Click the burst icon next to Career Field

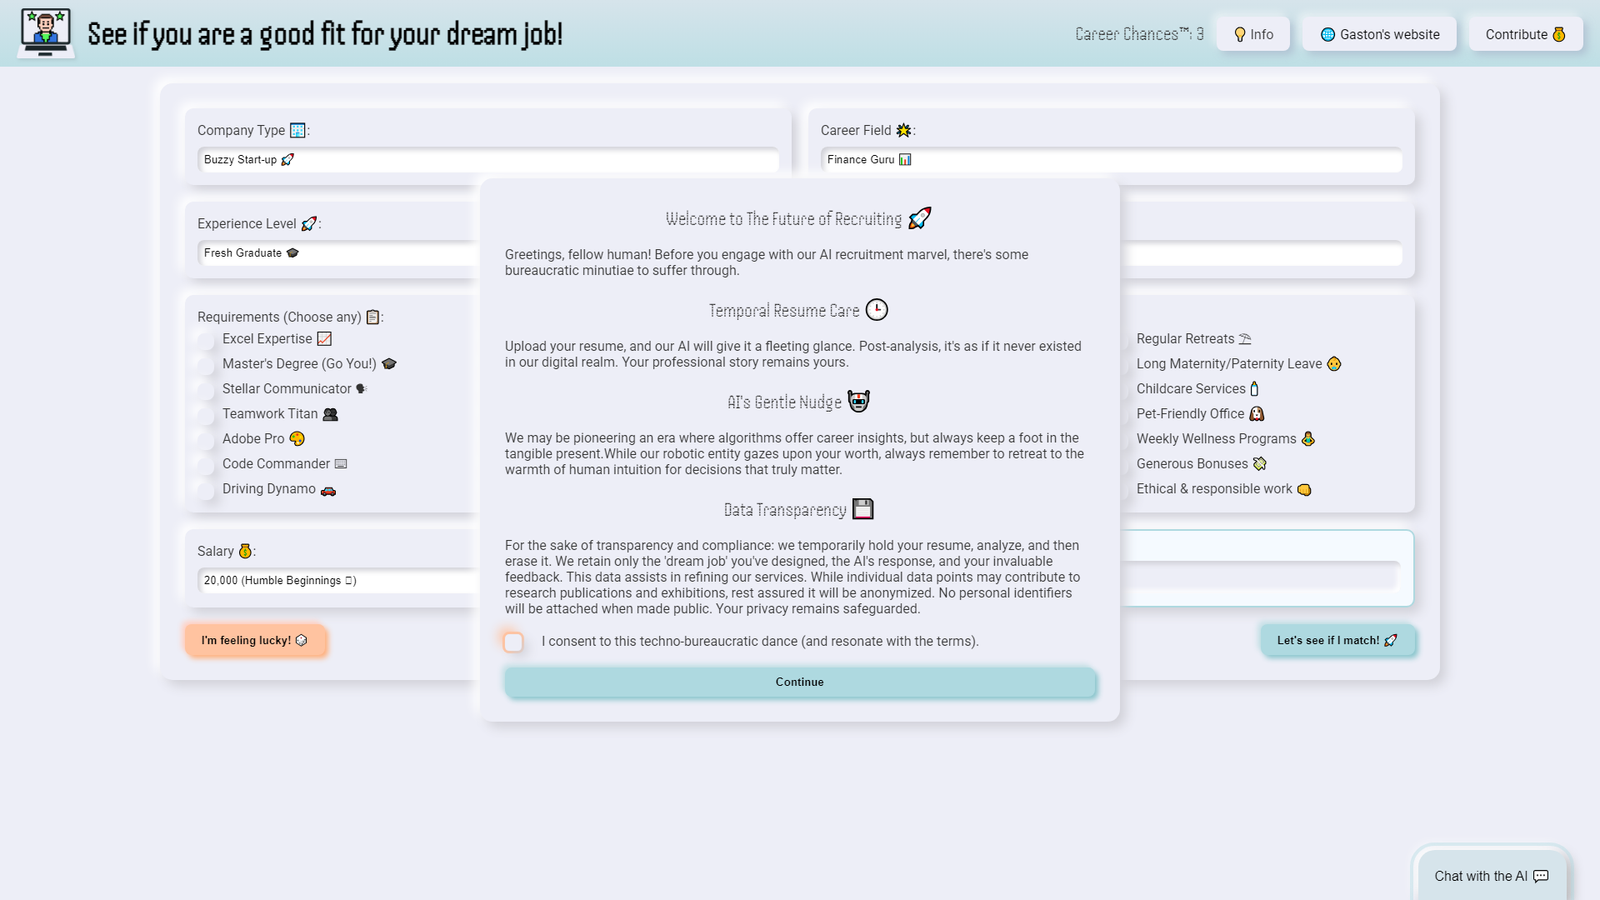click(904, 130)
